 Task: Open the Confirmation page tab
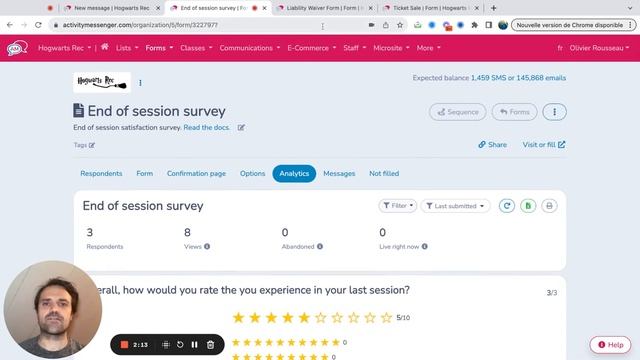coord(196,173)
